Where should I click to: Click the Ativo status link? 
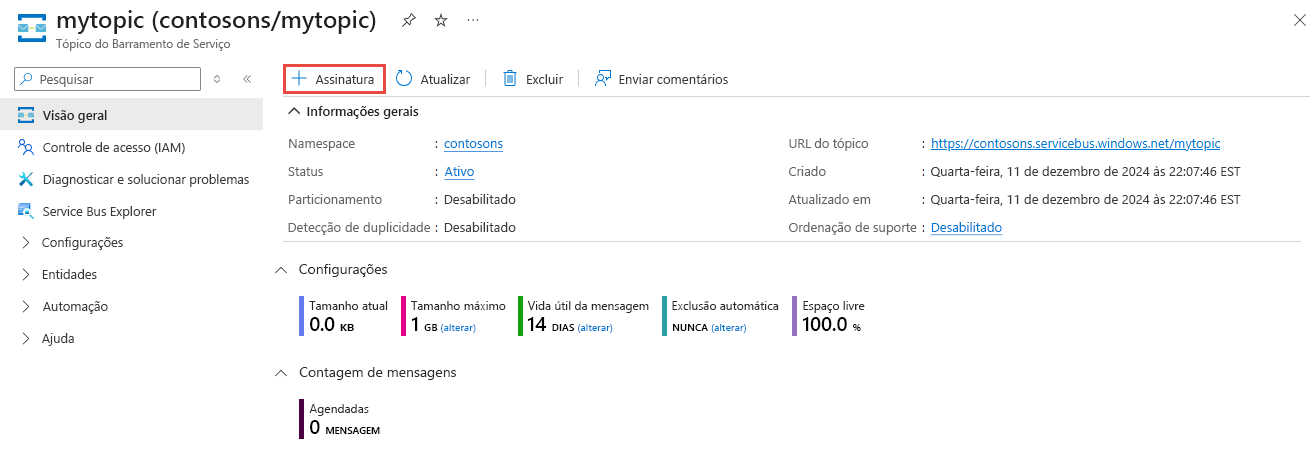pos(459,171)
